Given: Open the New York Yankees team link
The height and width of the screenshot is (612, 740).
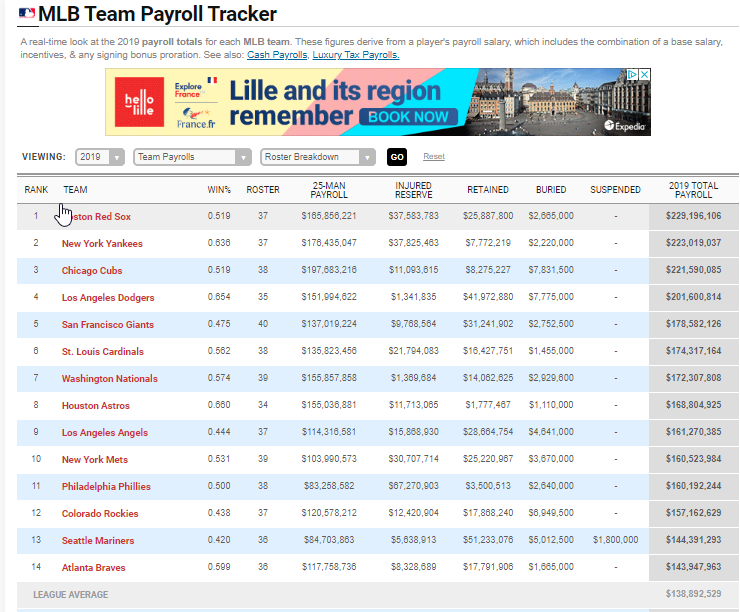Looking at the screenshot, I should click(102, 244).
